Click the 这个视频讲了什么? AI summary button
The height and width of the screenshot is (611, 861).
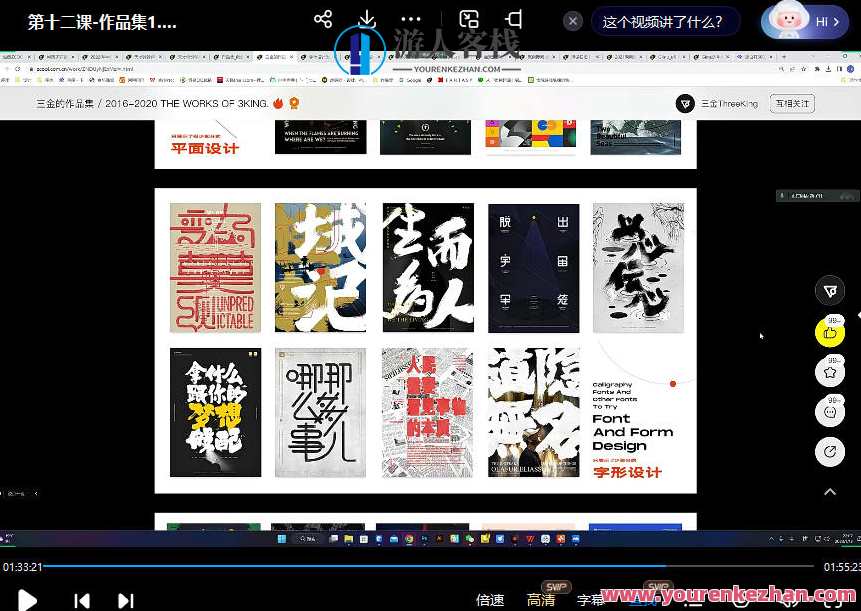click(x=665, y=21)
